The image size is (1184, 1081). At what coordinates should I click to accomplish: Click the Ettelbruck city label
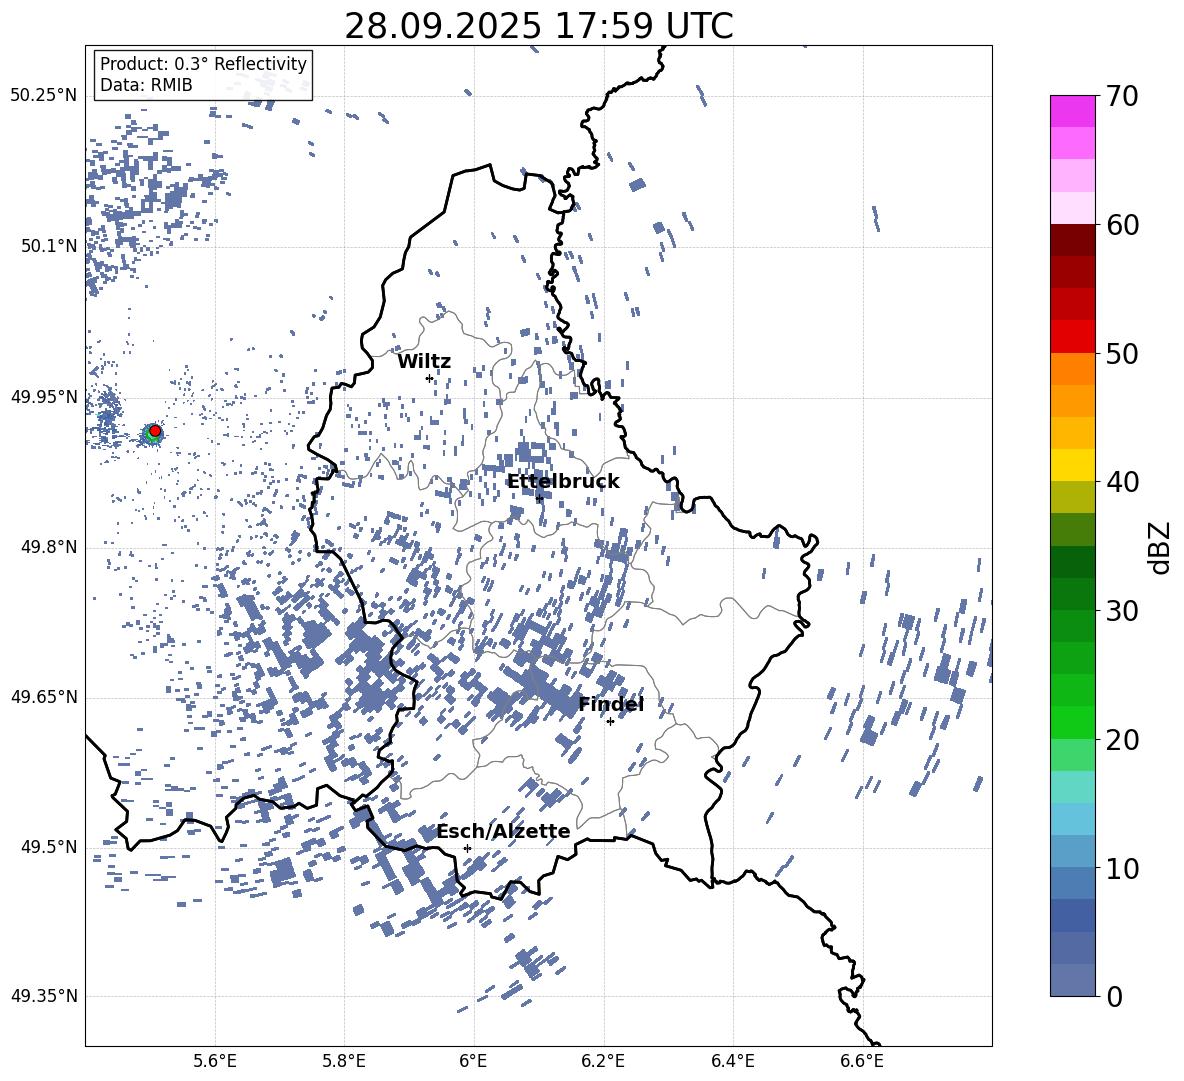point(563,482)
